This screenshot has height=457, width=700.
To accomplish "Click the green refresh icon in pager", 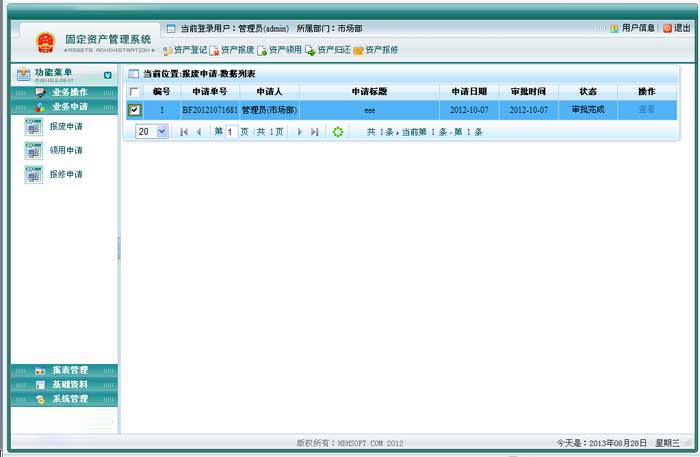I will [x=338, y=132].
